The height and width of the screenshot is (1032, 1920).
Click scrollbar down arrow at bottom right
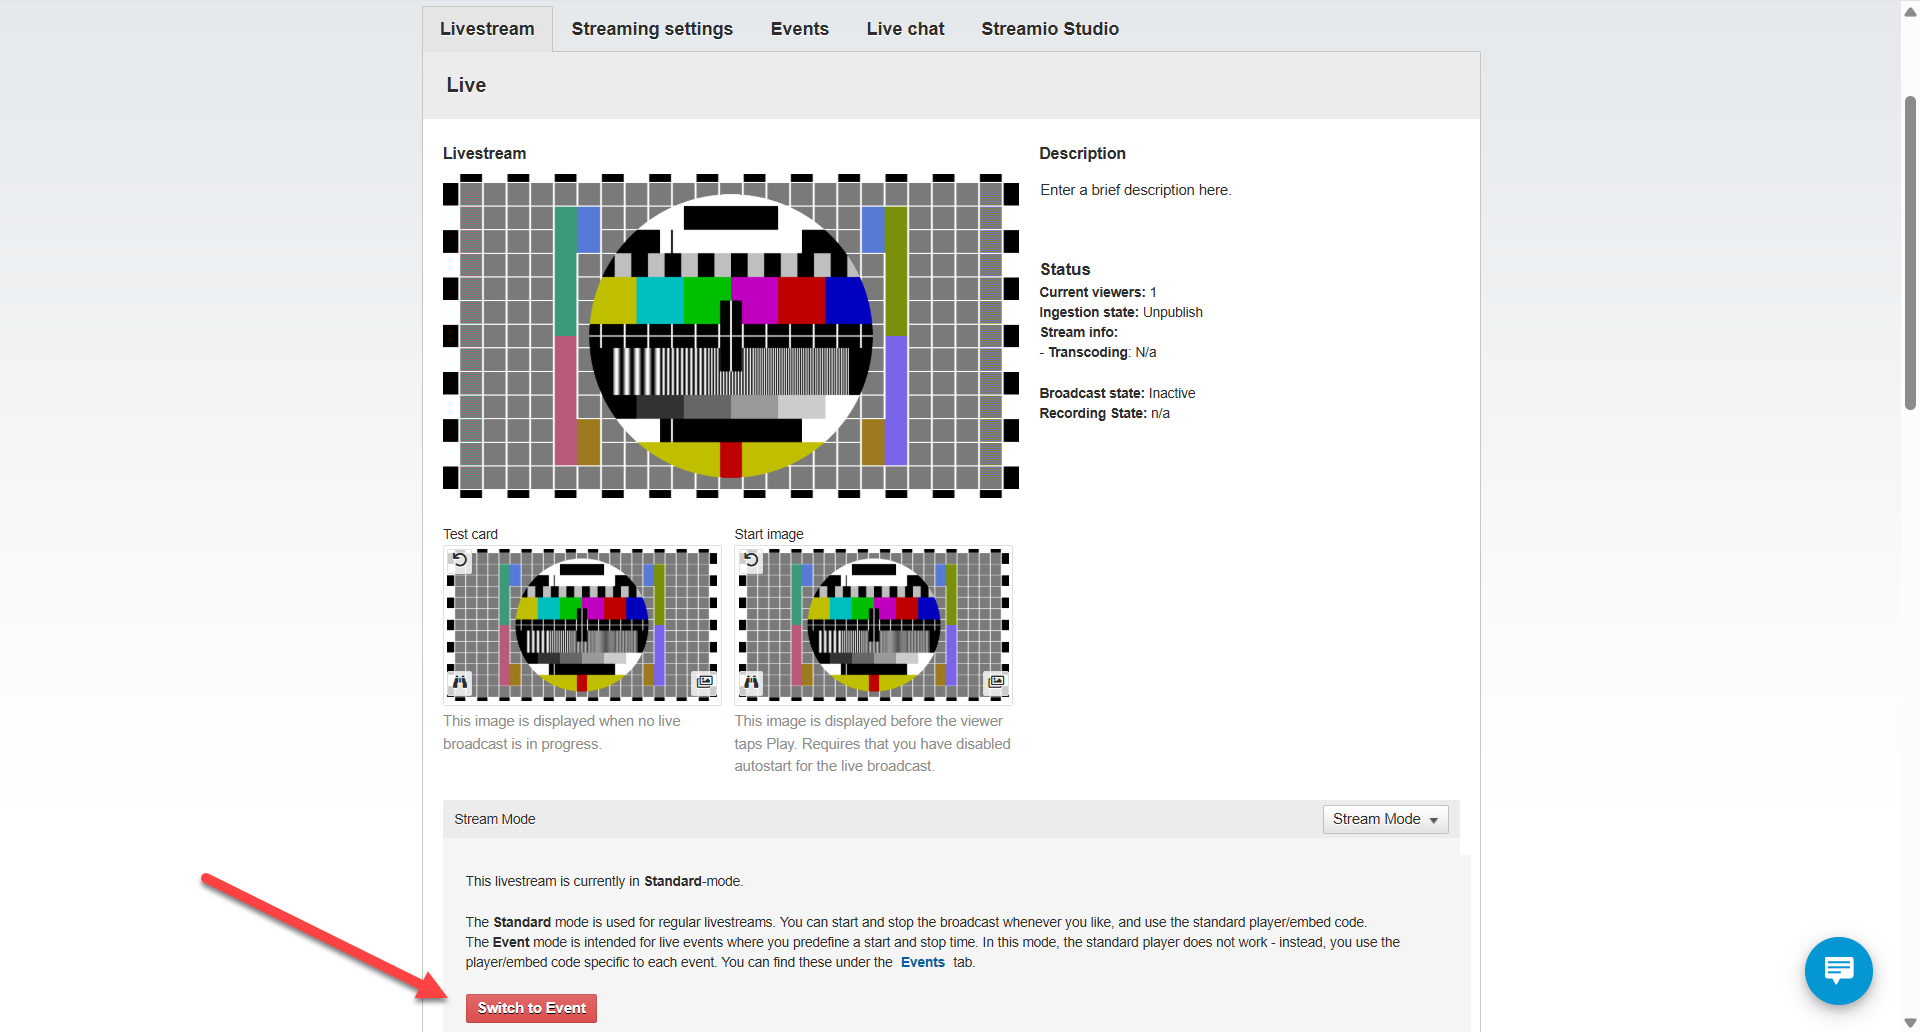[1910, 1022]
